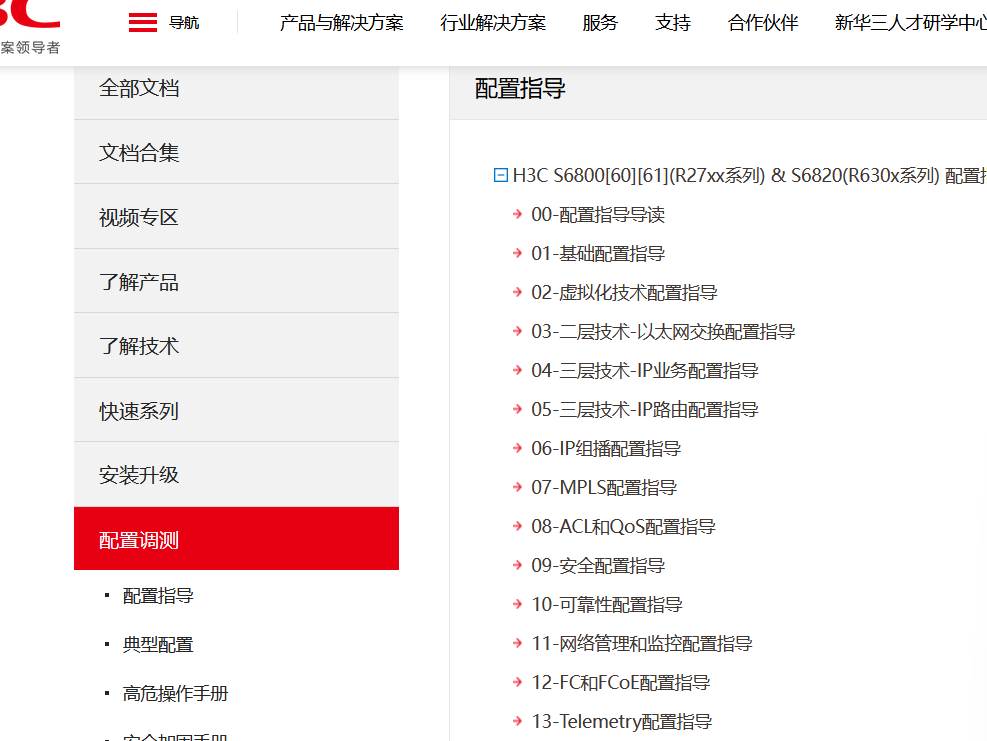Click the red arrow beside 01-基础配置指导

click(517, 254)
